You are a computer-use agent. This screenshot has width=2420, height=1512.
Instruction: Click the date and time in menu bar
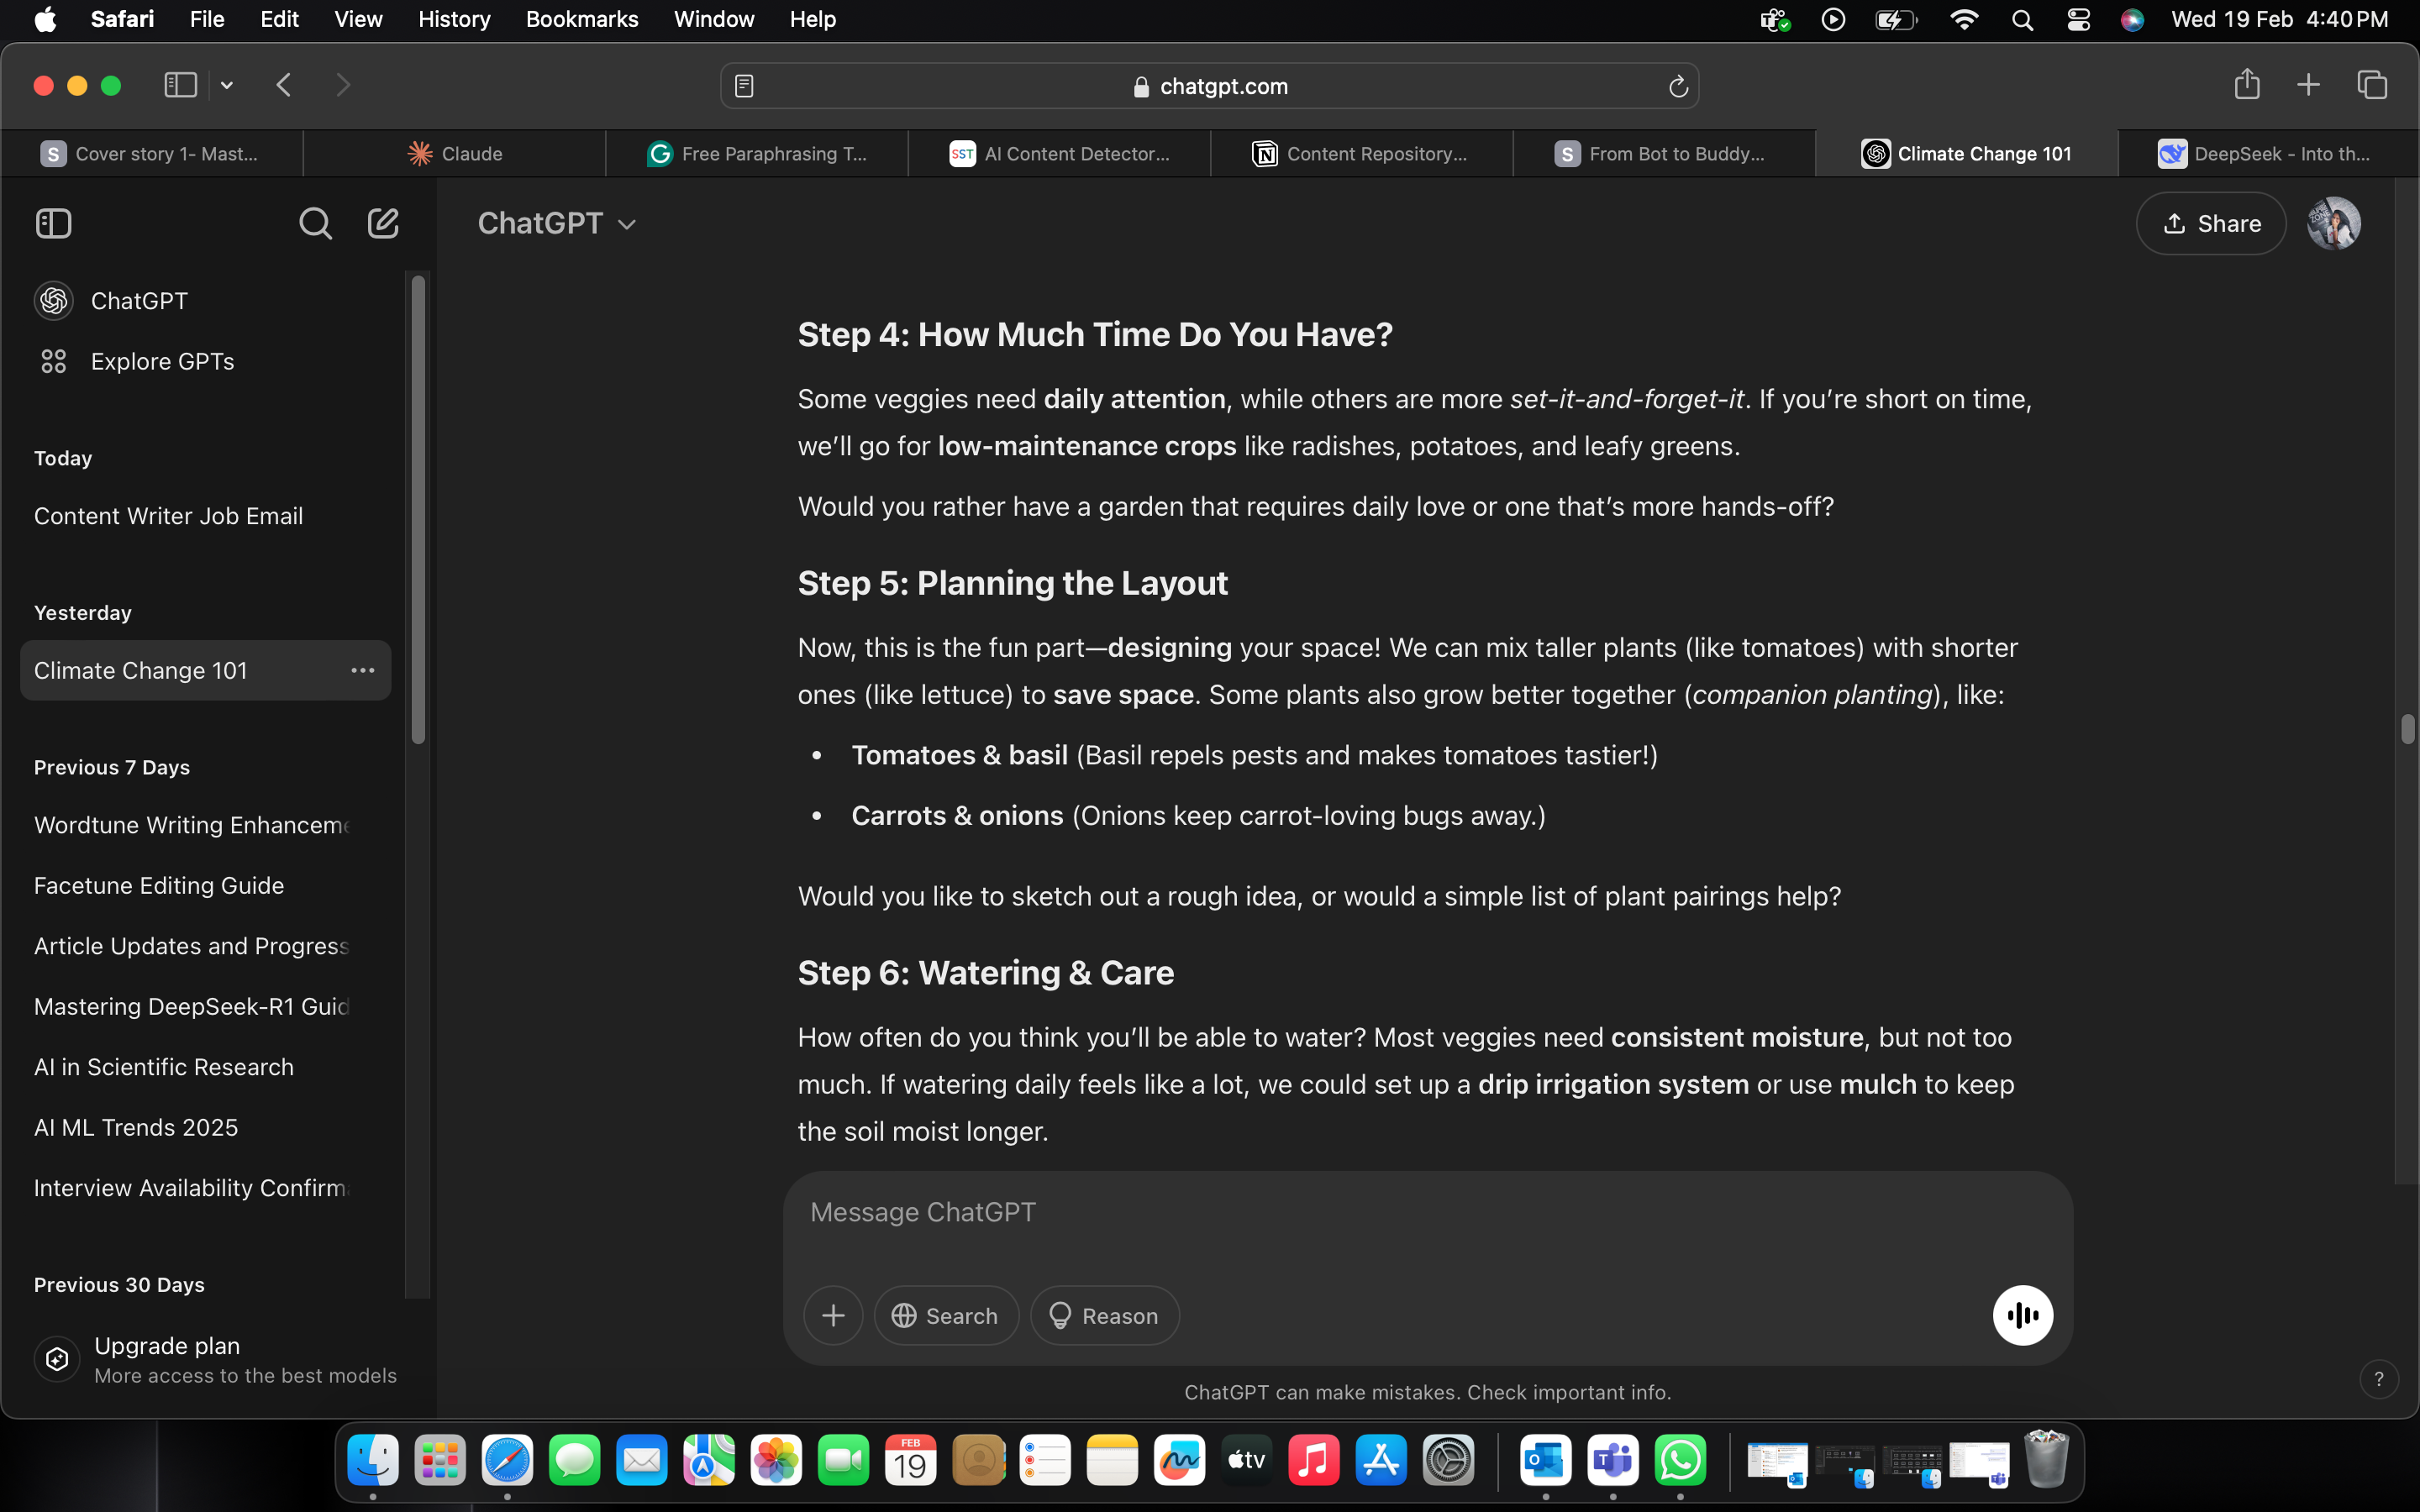(x=2279, y=19)
